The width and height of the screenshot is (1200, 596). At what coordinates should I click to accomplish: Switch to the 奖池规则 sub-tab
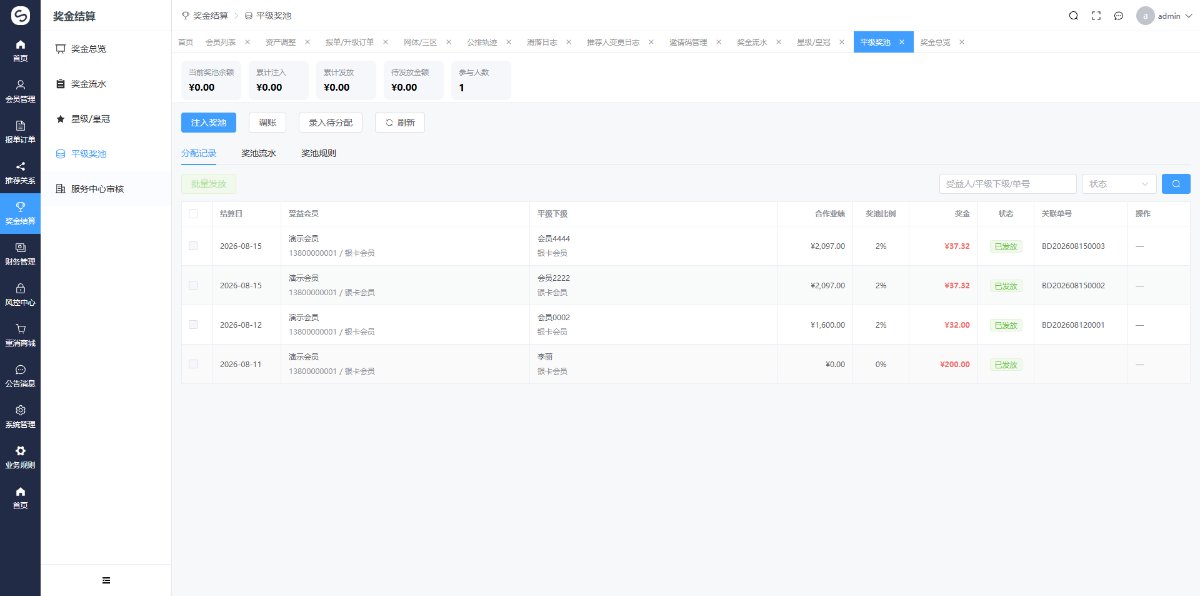(x=319, y=153)
